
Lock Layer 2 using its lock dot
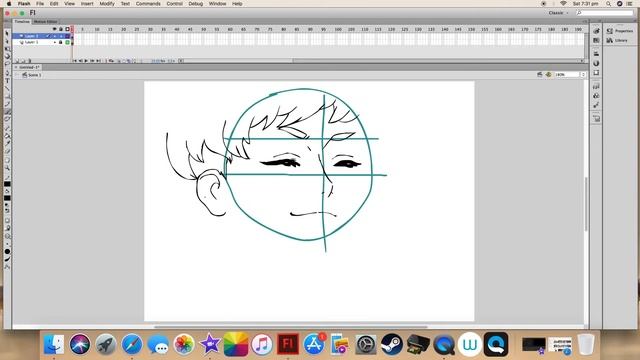[61, 36]
